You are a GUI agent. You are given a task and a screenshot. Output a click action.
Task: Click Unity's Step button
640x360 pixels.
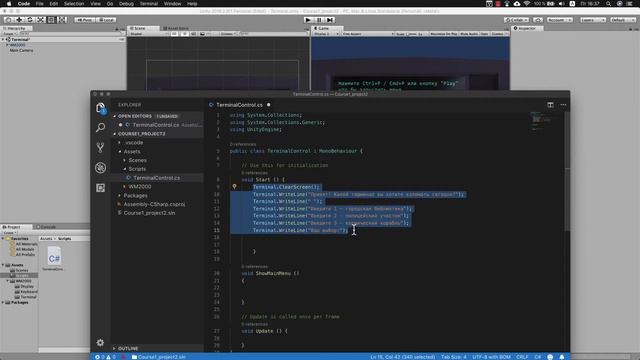click(x=330, y=20)
